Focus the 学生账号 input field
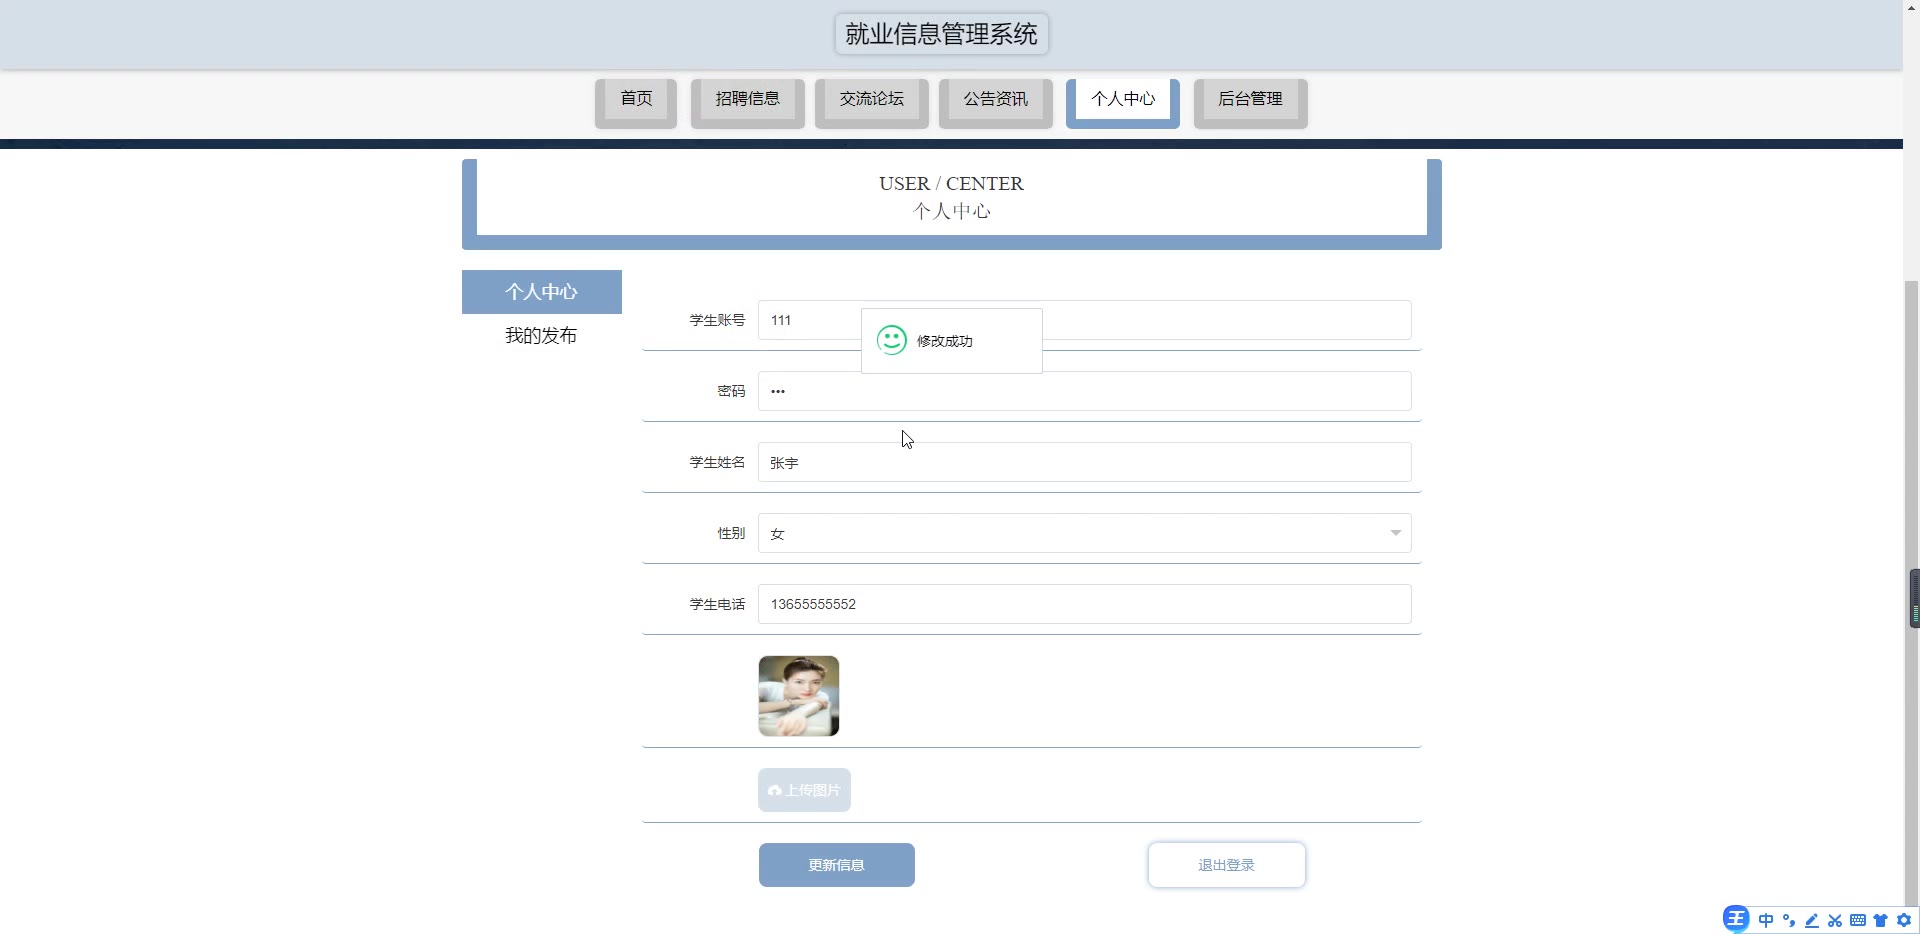Screen dimensions: 1920x934 tap(1084, 320)
